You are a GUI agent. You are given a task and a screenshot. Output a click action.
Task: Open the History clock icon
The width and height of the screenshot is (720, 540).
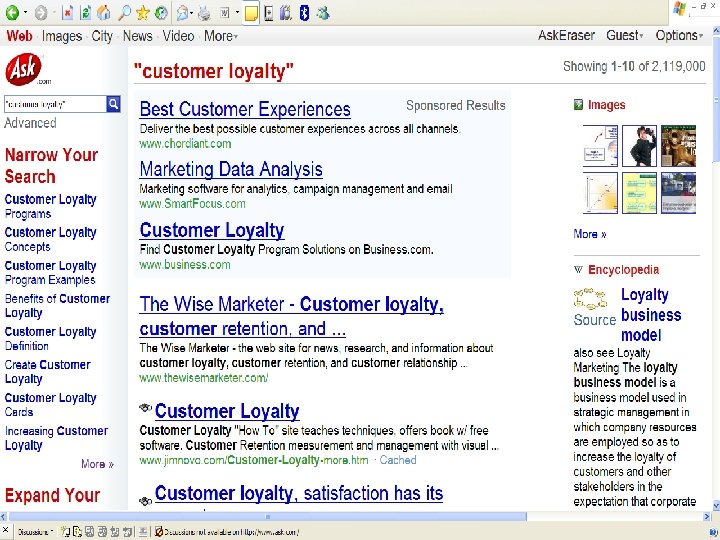click(161, 13)
